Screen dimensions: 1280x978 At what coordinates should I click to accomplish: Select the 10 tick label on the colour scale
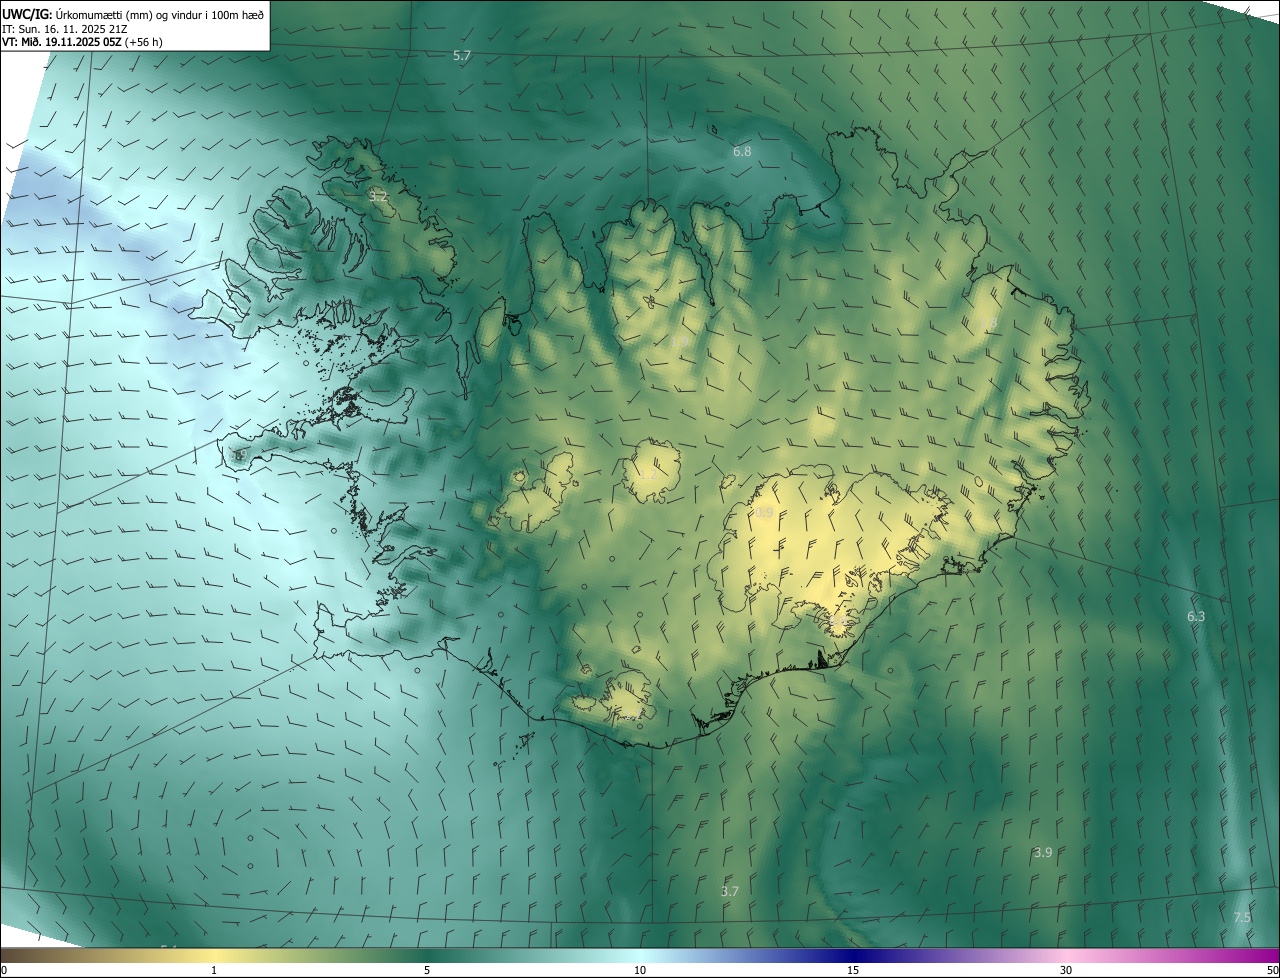pyautogui.click(x=640, y=971)
